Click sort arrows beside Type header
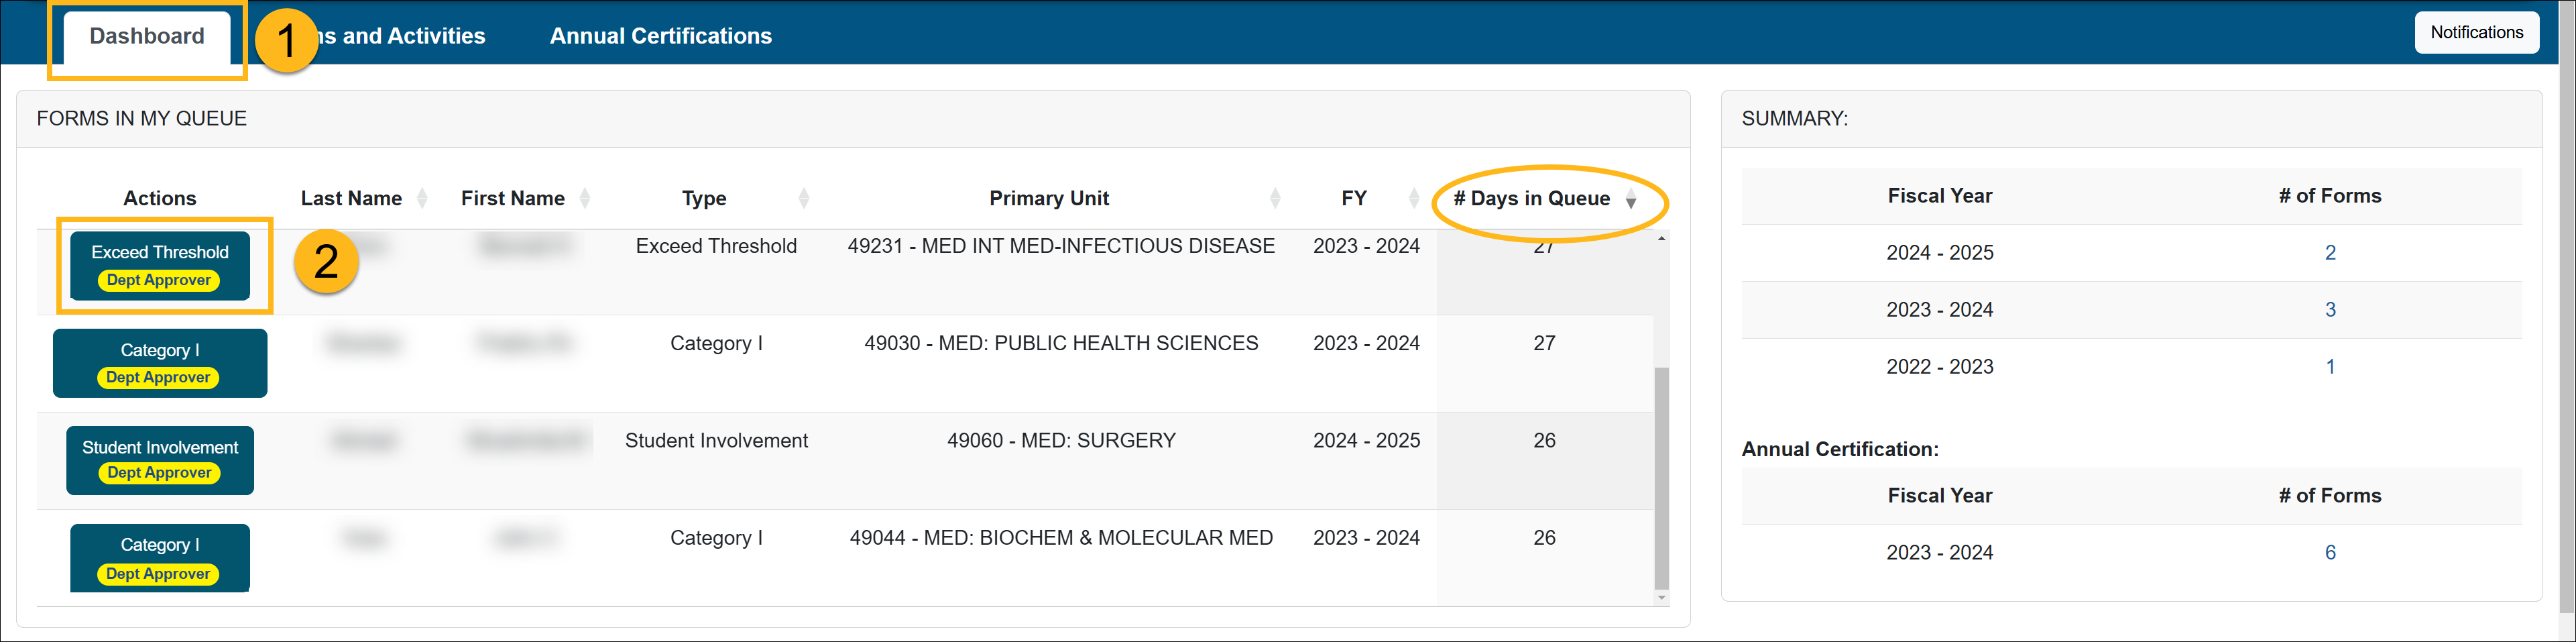The width and height of the screenshot is (2576, 642). coord(803,198)
